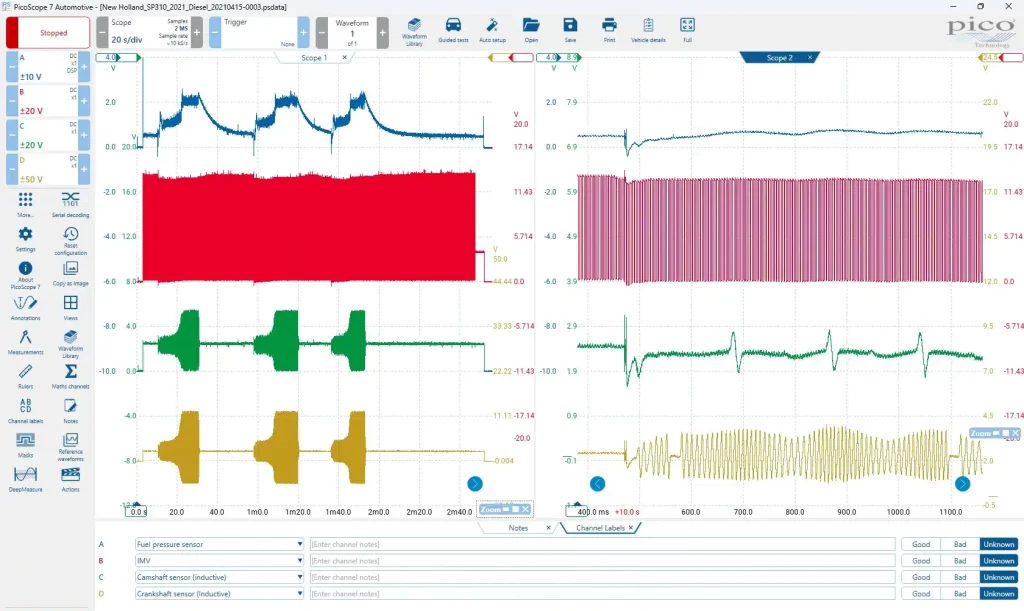Select the Rulers tool in sidebar

(25, 375)
